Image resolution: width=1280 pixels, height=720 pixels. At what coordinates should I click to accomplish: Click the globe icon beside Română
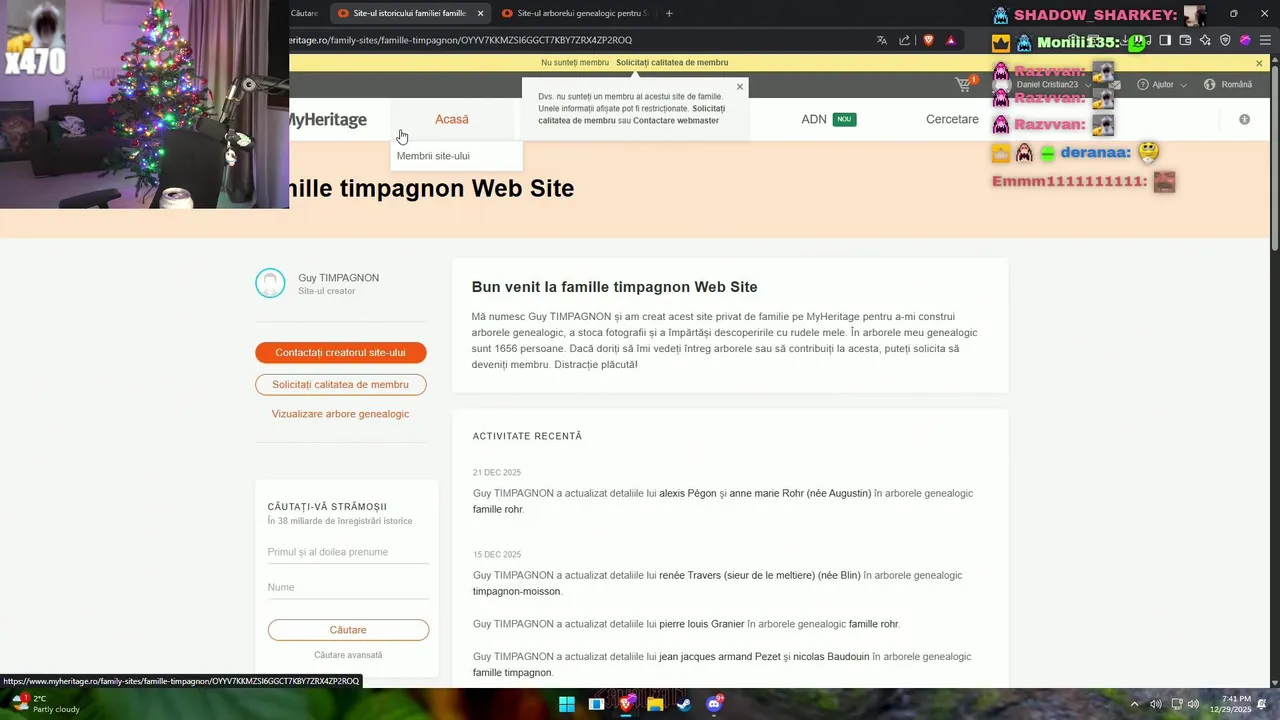[x=1210, y=85]
